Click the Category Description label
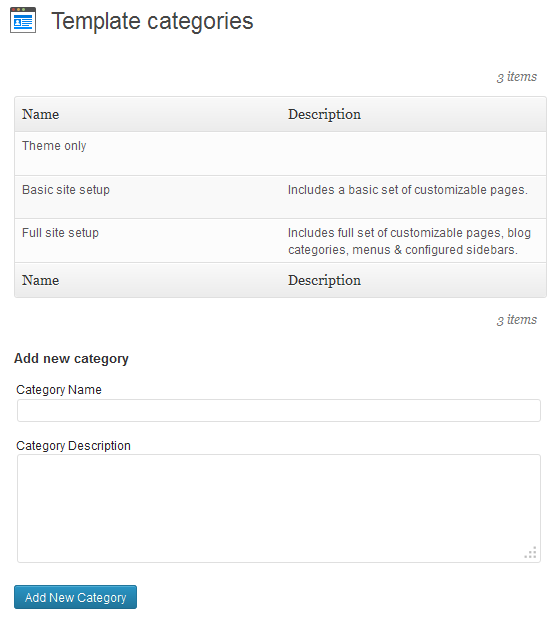559x624 pixels. tap(73, 446)
